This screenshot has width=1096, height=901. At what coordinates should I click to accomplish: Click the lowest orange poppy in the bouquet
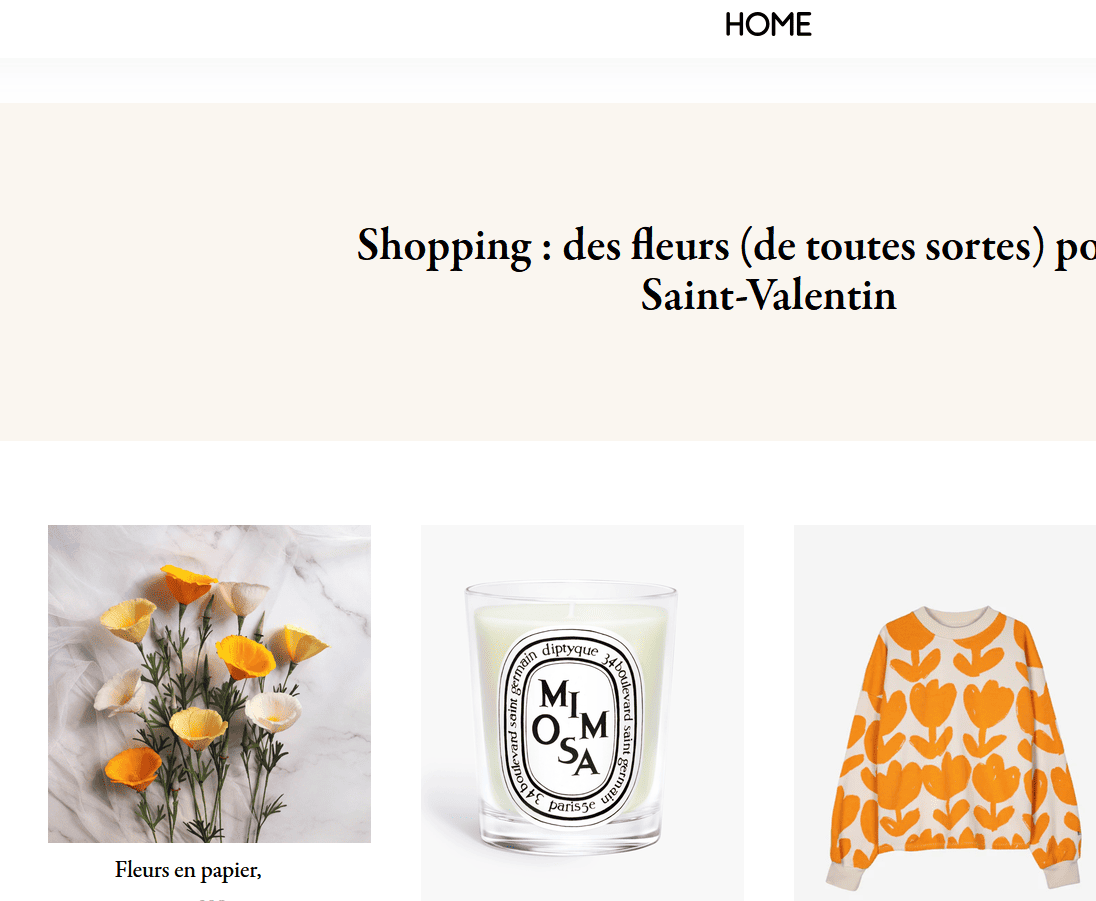[x=133, y=767]
